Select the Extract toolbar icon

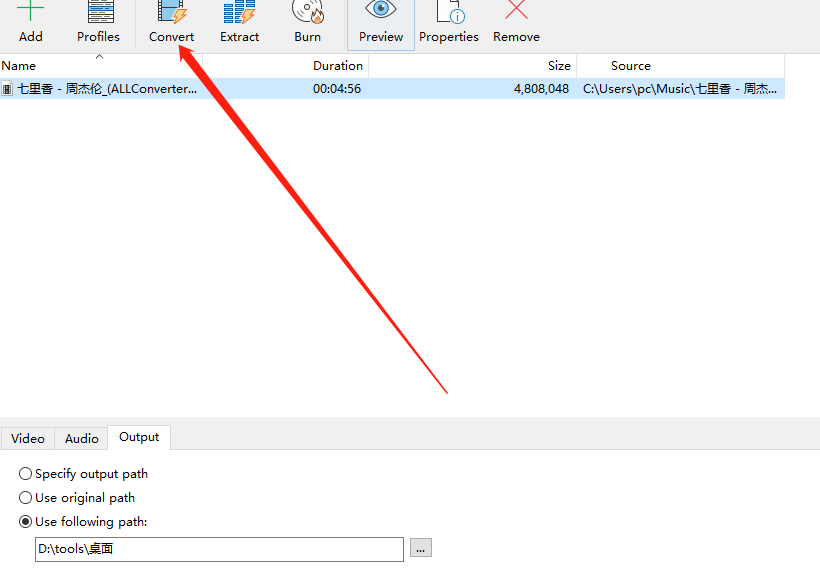click(x=239, y=12)
